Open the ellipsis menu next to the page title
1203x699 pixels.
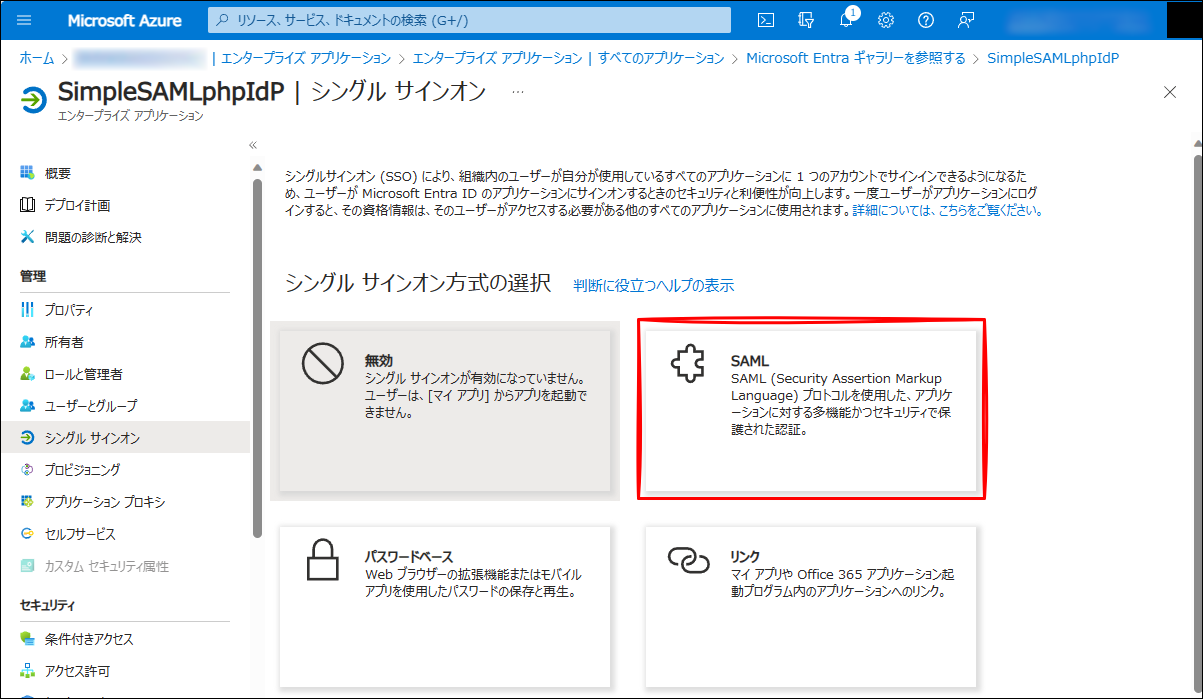pos(517,91)
